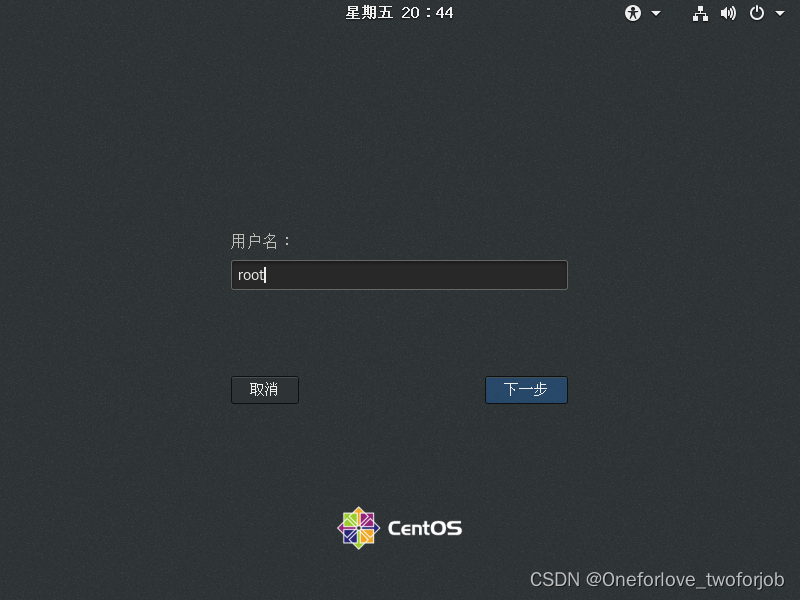Click the wired network status icon
800x600 pixels.
pos(700,13)
